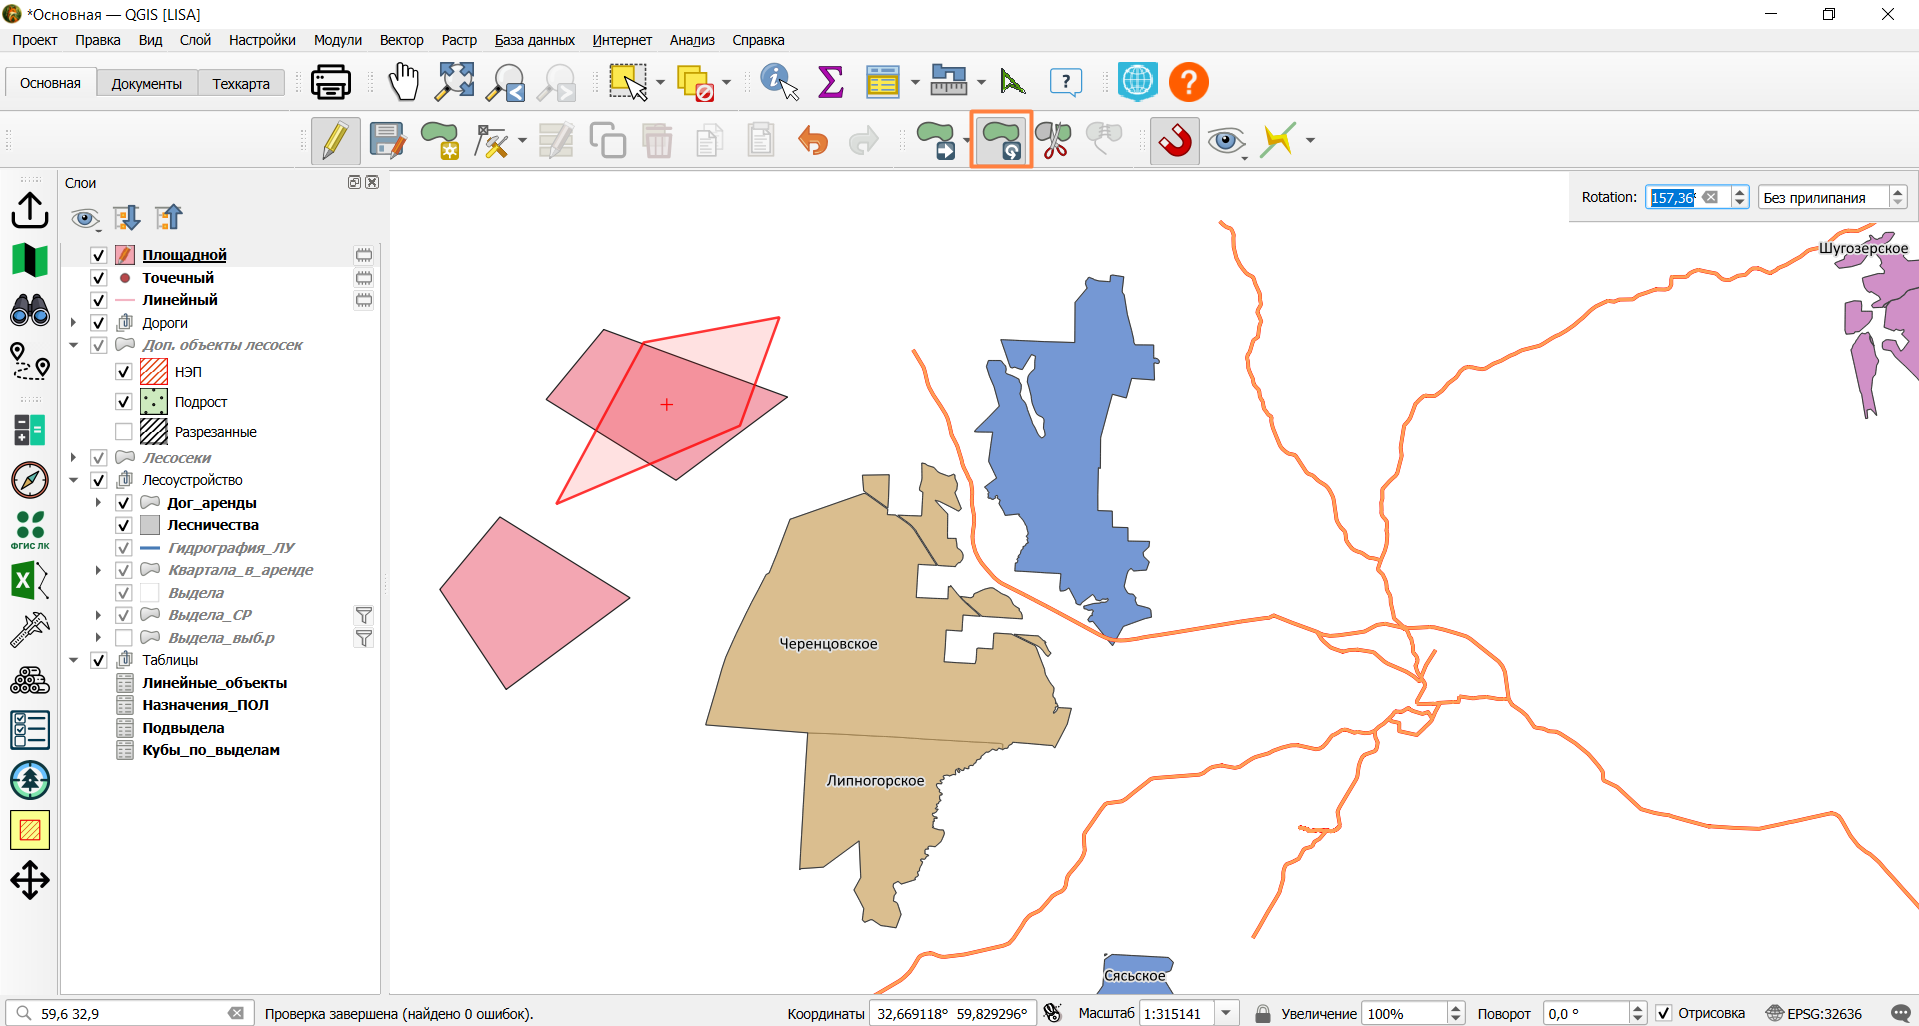Click the Undo arrow icon
Viewport: 1919px width, 1026px height.
tap(813, 140)
